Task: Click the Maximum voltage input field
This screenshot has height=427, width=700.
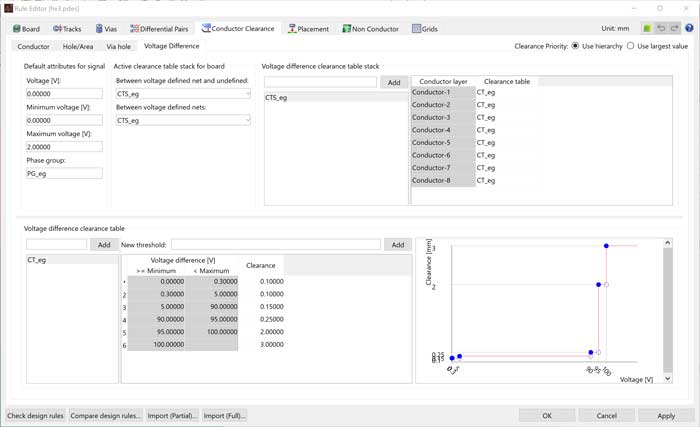Action: pyautogui.click(x=63, y=146)
